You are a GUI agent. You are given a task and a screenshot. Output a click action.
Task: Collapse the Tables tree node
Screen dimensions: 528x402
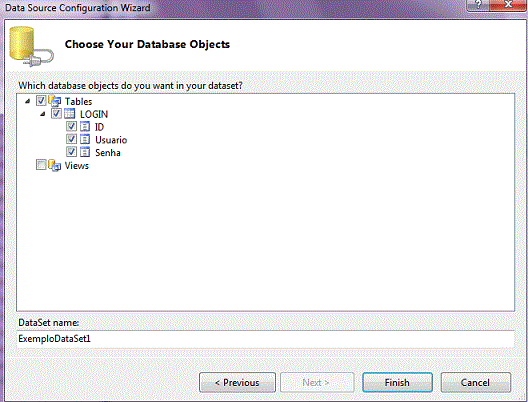pos(28,101)
